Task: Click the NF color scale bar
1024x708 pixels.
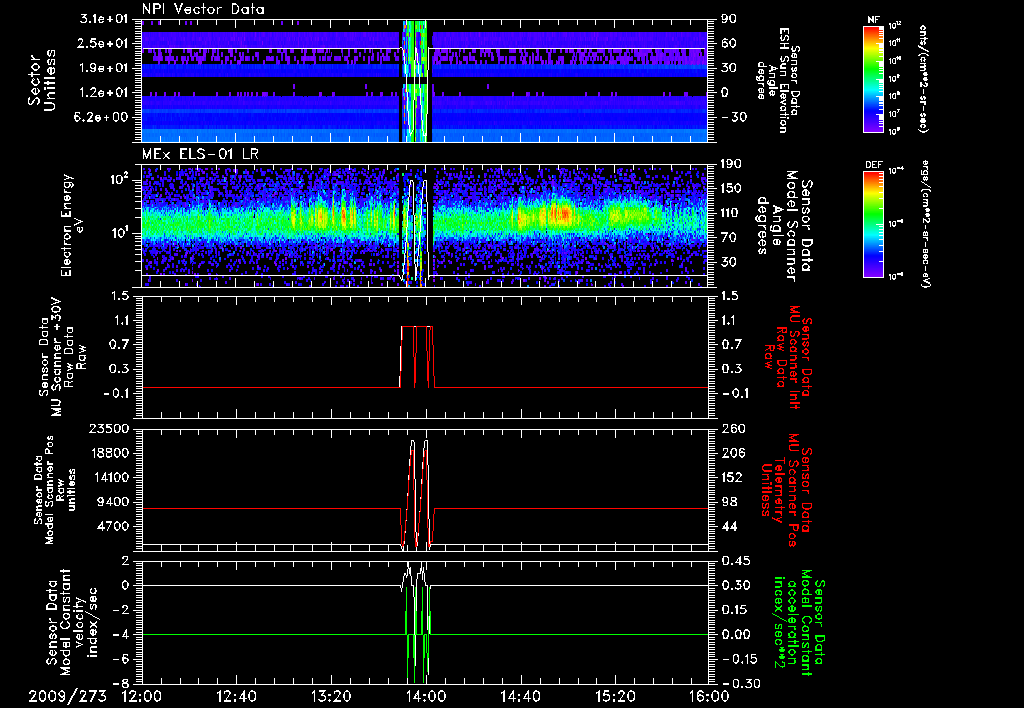Action: click(x=874, y=78)
